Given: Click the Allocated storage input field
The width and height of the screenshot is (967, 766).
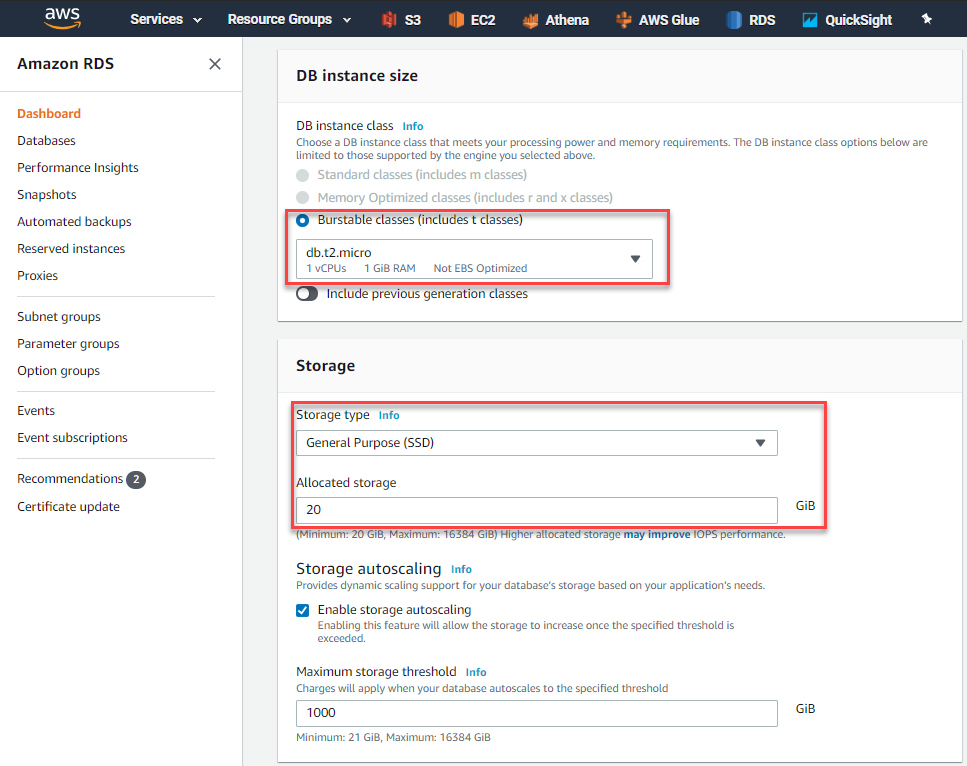Looking at the screenshot, I should tap(537, 510).
